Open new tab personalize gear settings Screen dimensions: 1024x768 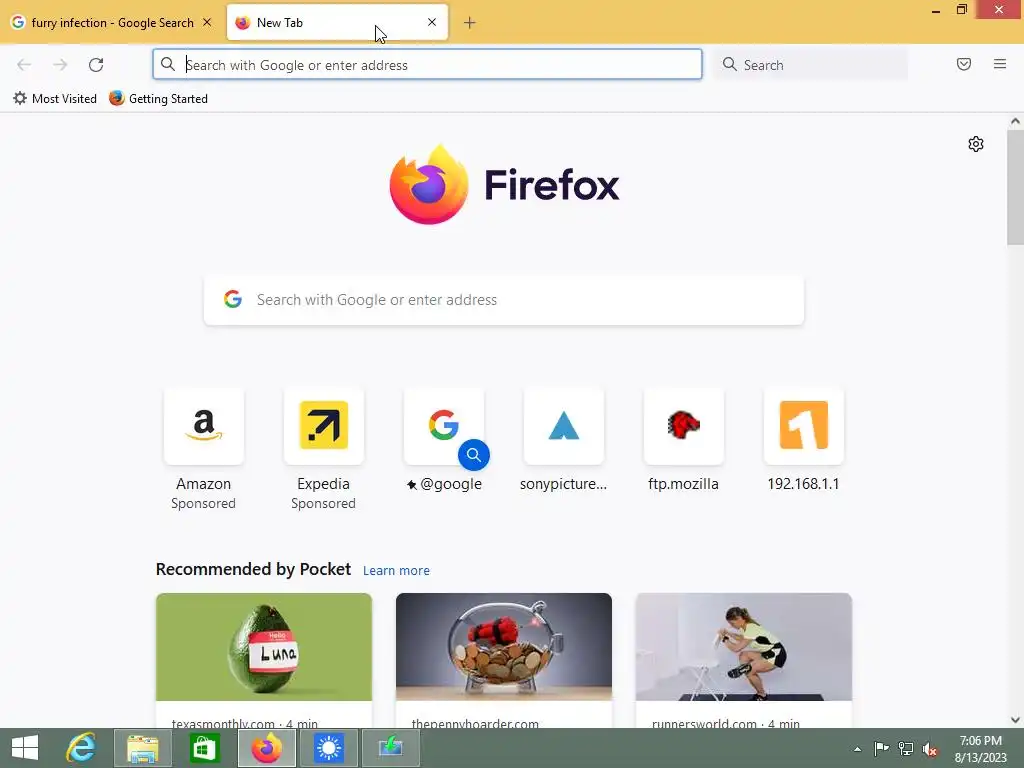(976, 144)
